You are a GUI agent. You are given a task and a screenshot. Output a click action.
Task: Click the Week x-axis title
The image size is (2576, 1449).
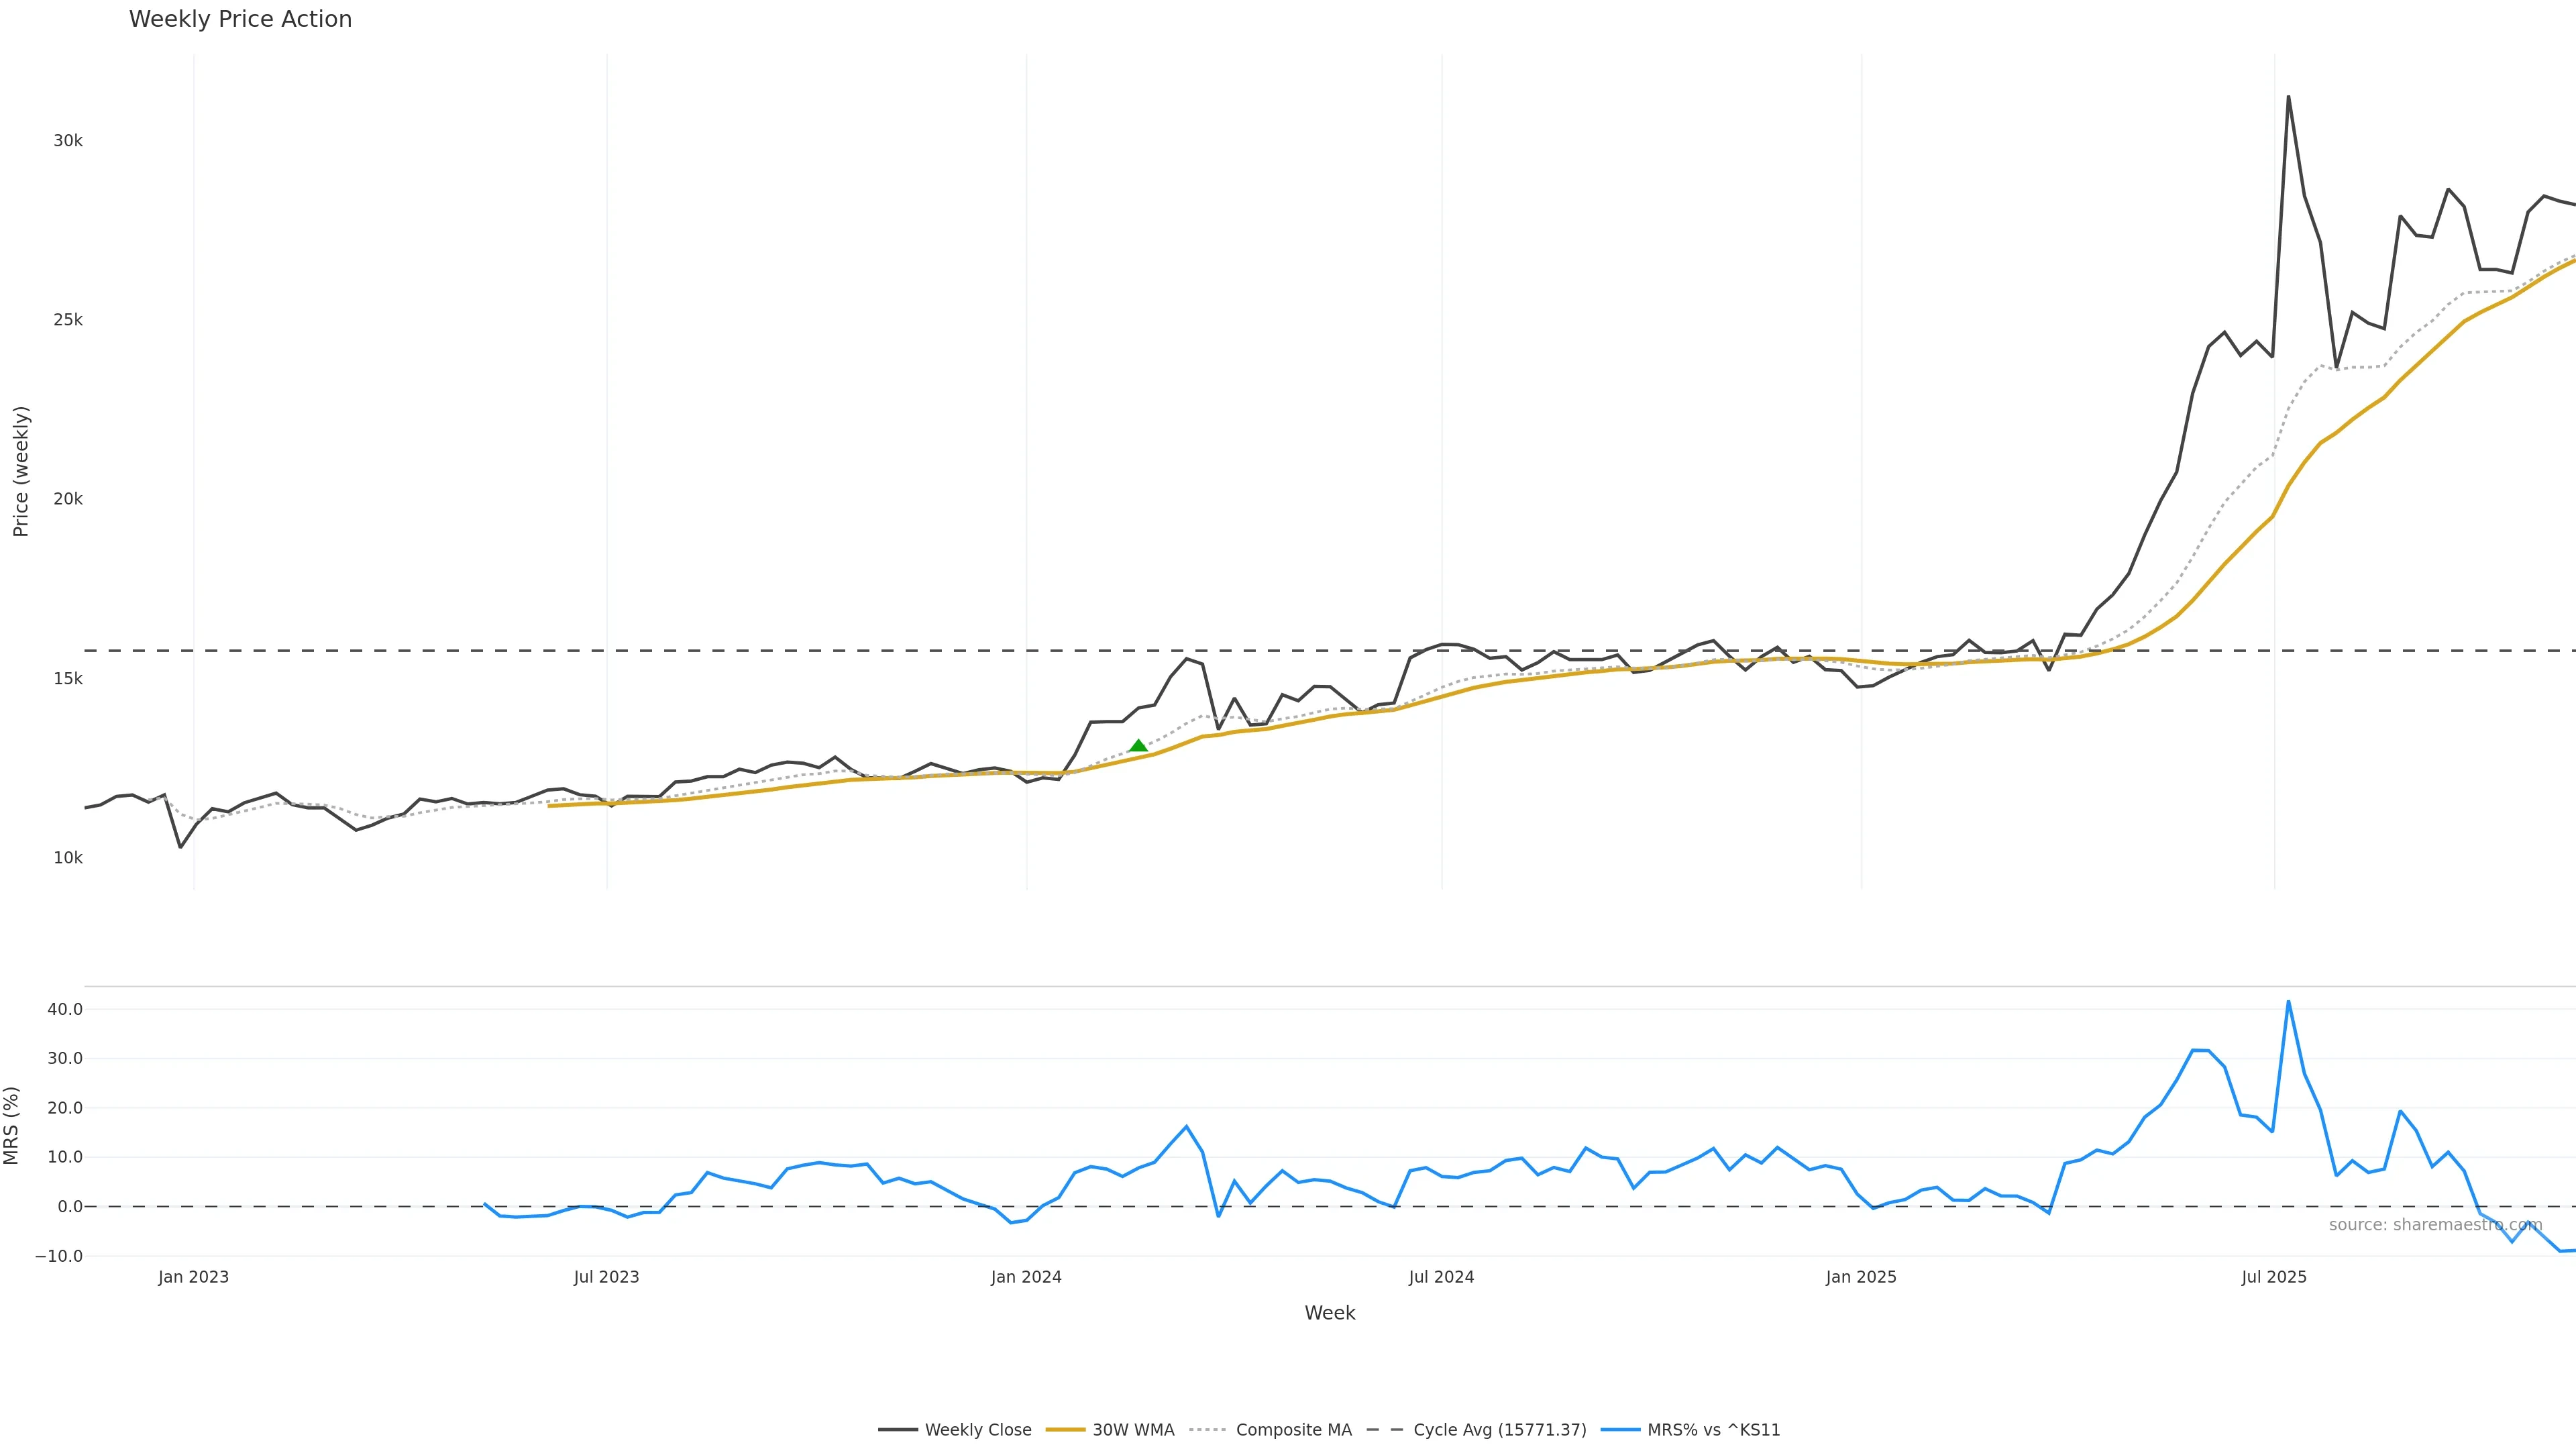pyautogui.click(x=1329, y=1313)
